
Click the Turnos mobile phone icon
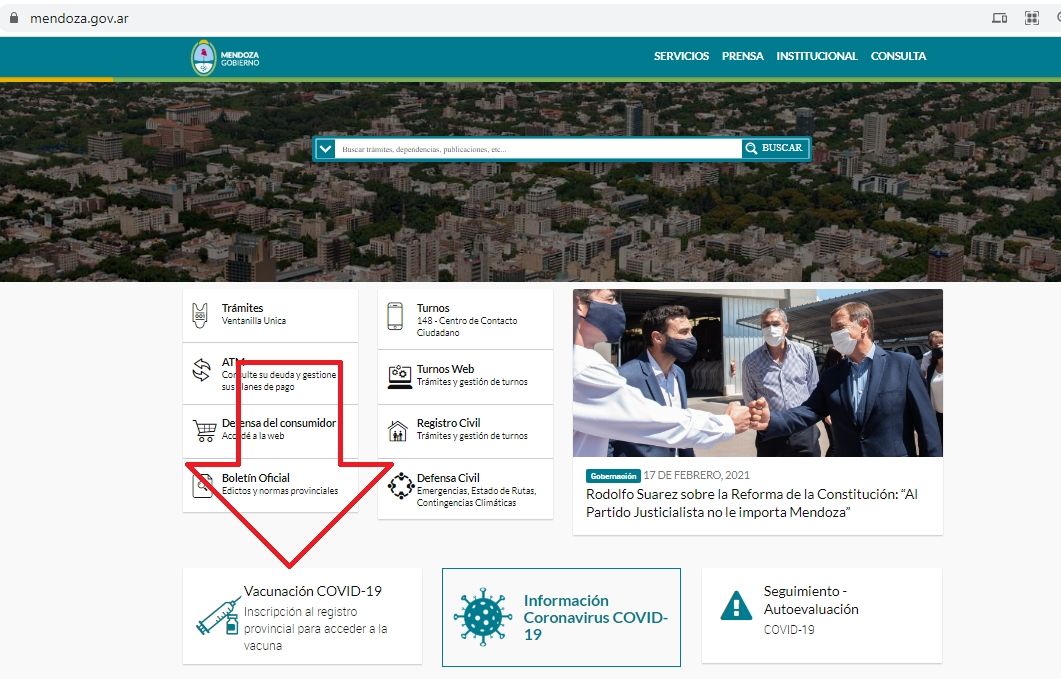pyautogui.click(x=396, y=315)
